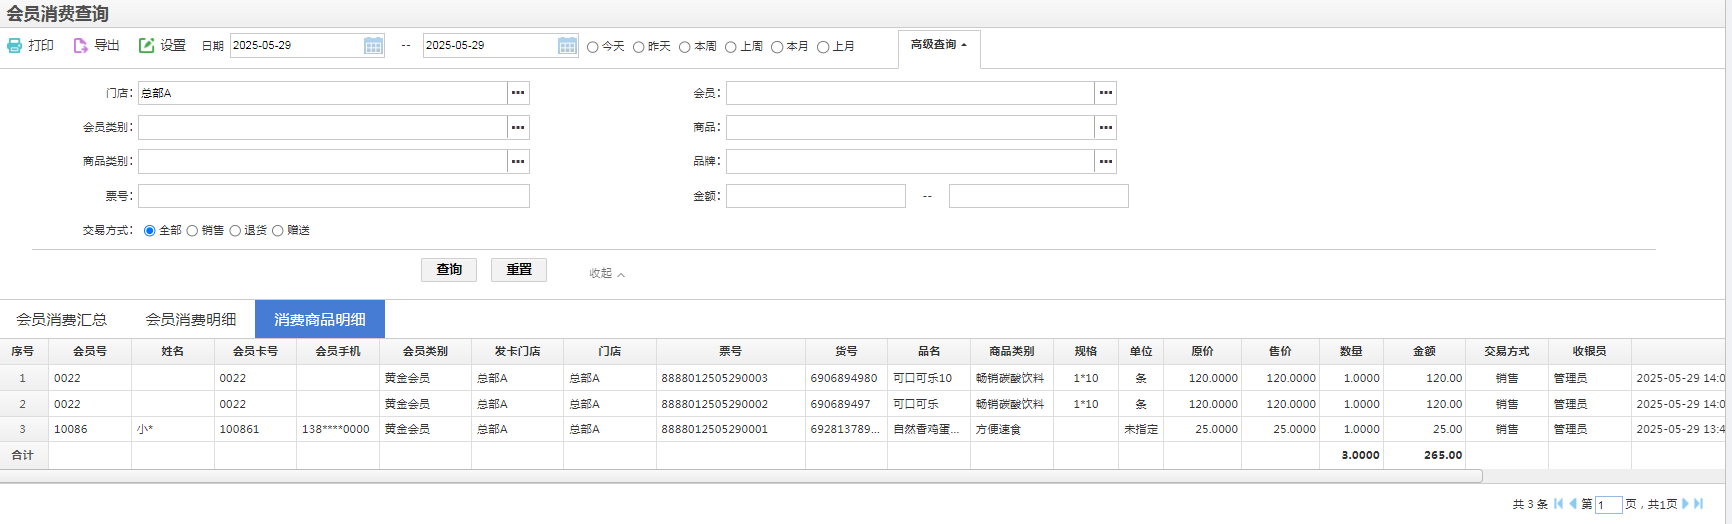
Task: Open the 会员 lookup ellipsis button
Action: [1105, 93]
